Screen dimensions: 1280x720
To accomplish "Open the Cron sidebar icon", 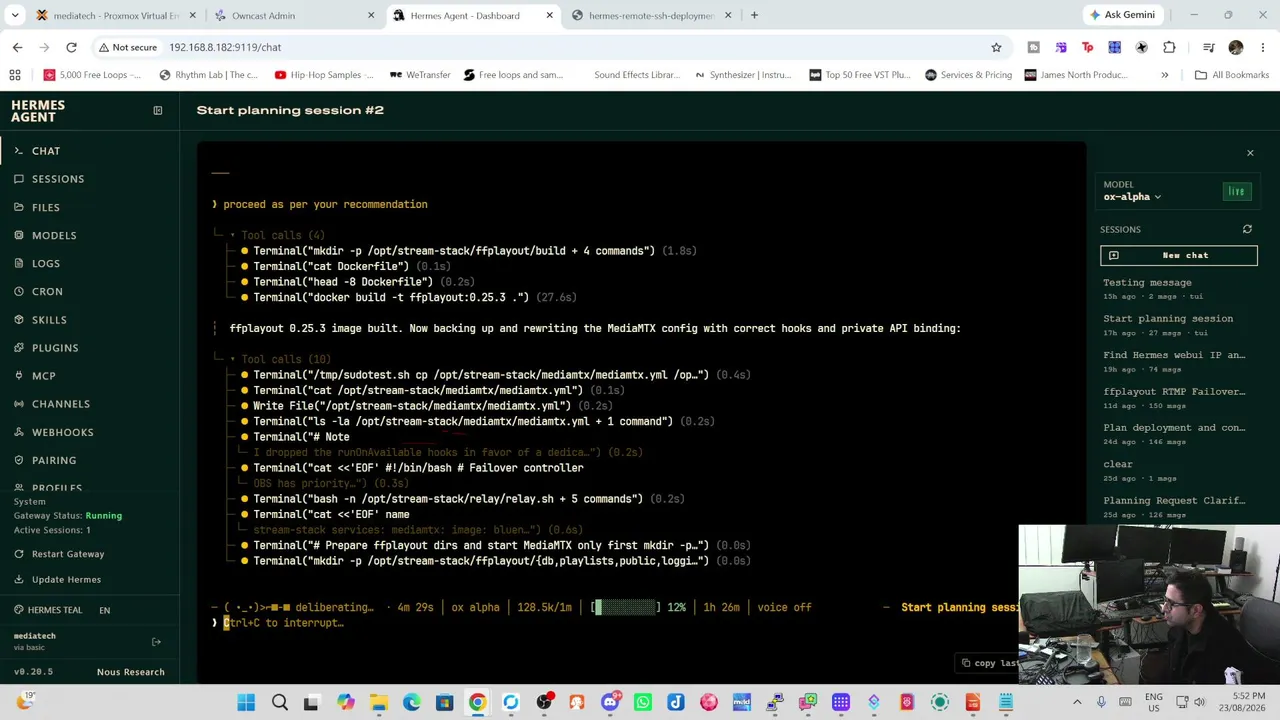I will coord(18,291).
